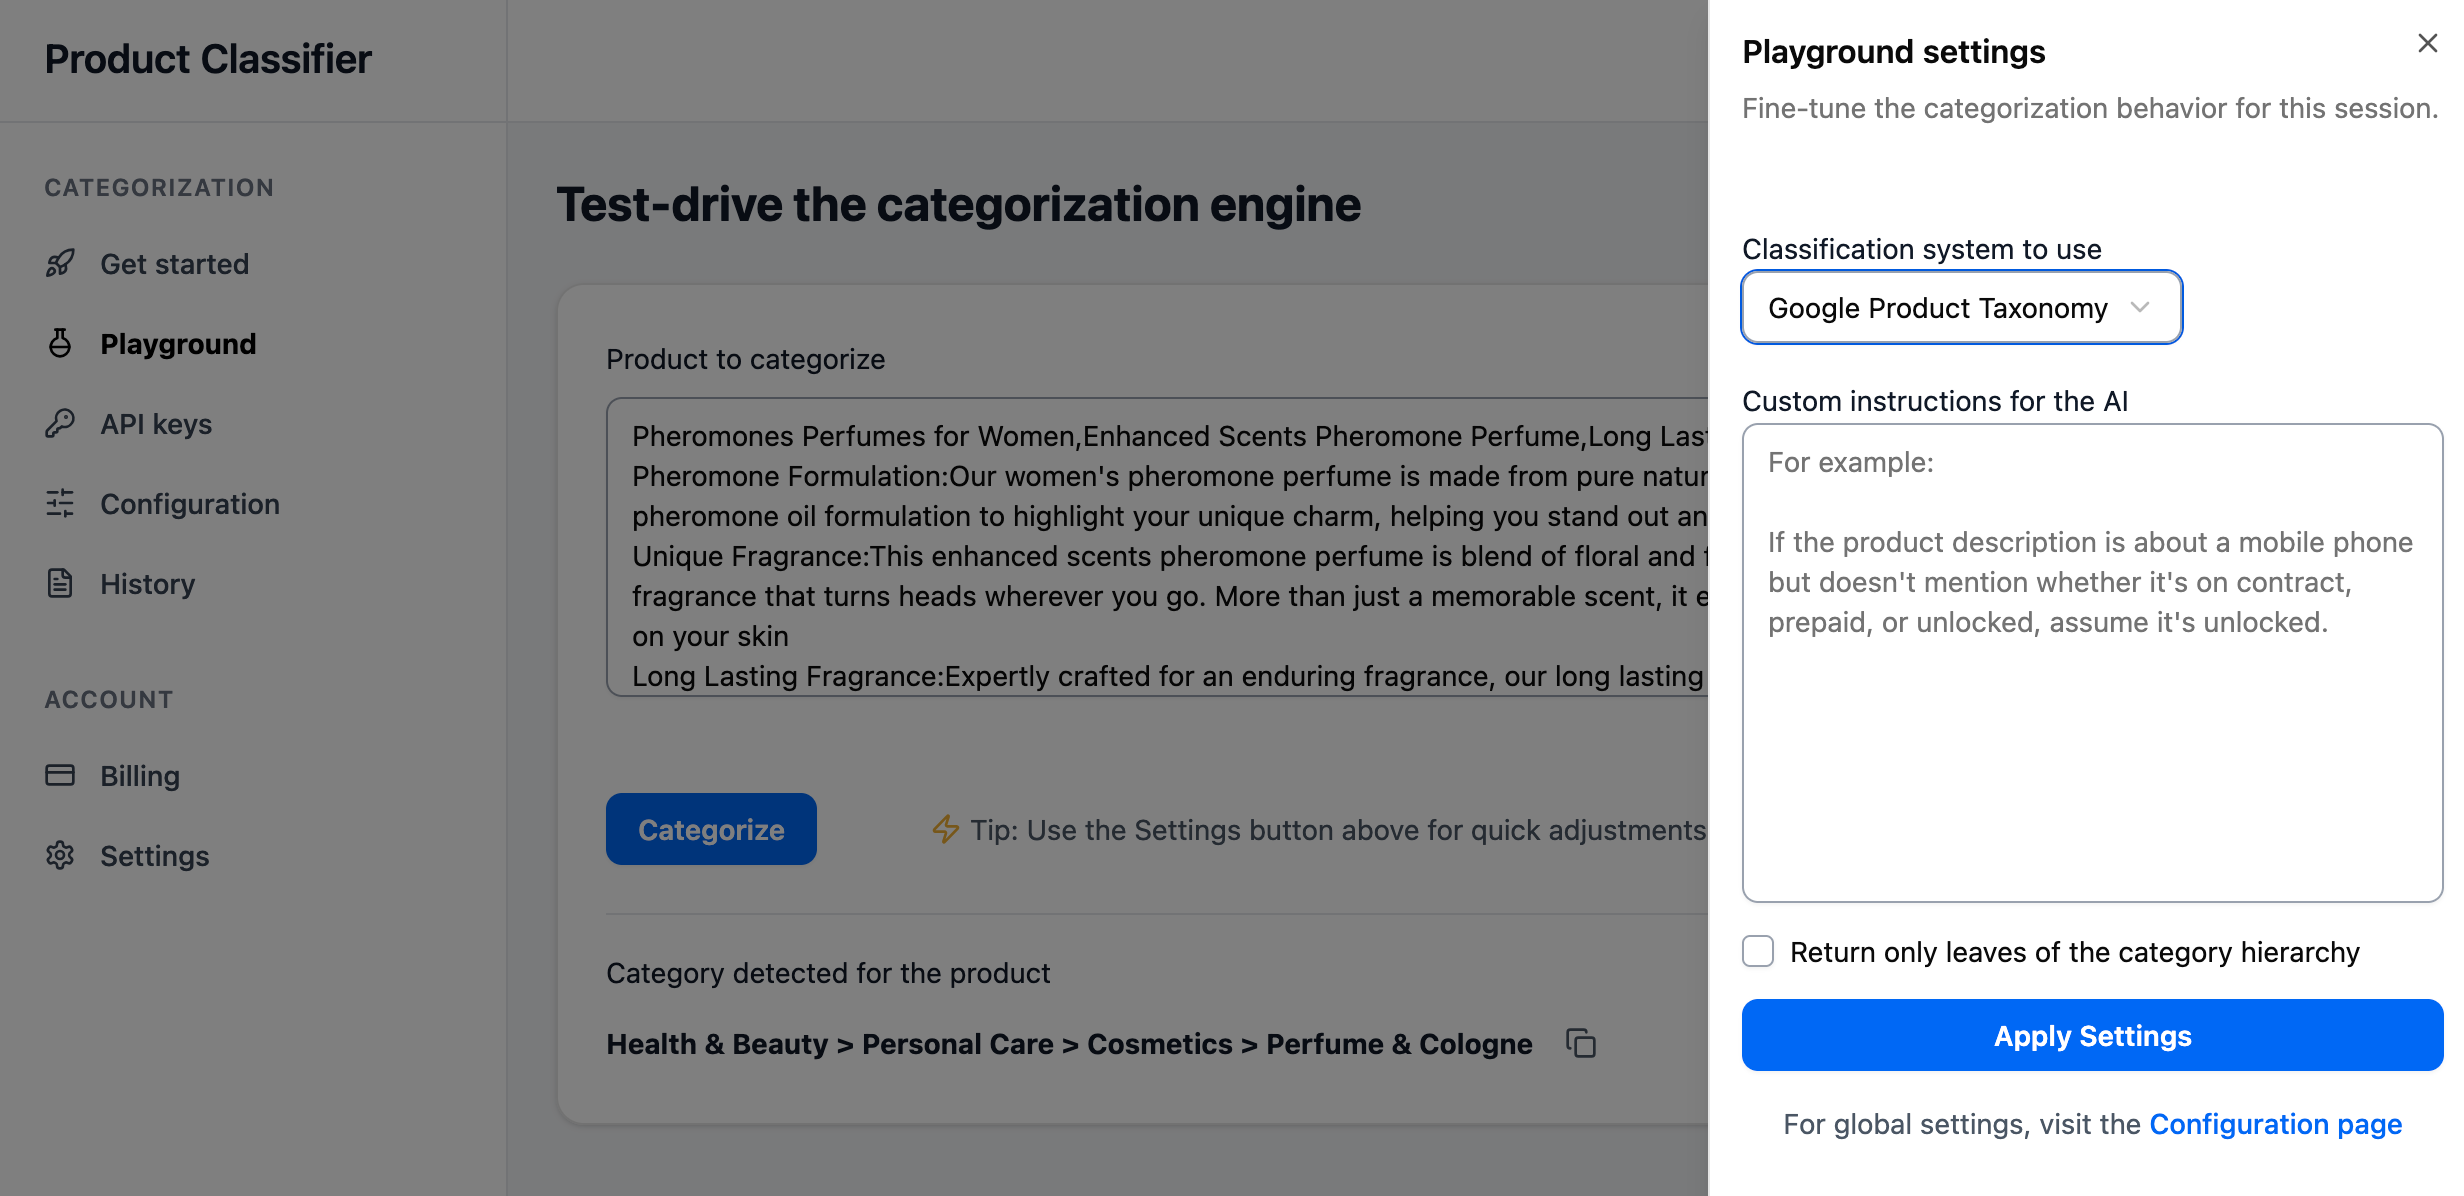Go to the Configuration sidebar item

(189, 504)
